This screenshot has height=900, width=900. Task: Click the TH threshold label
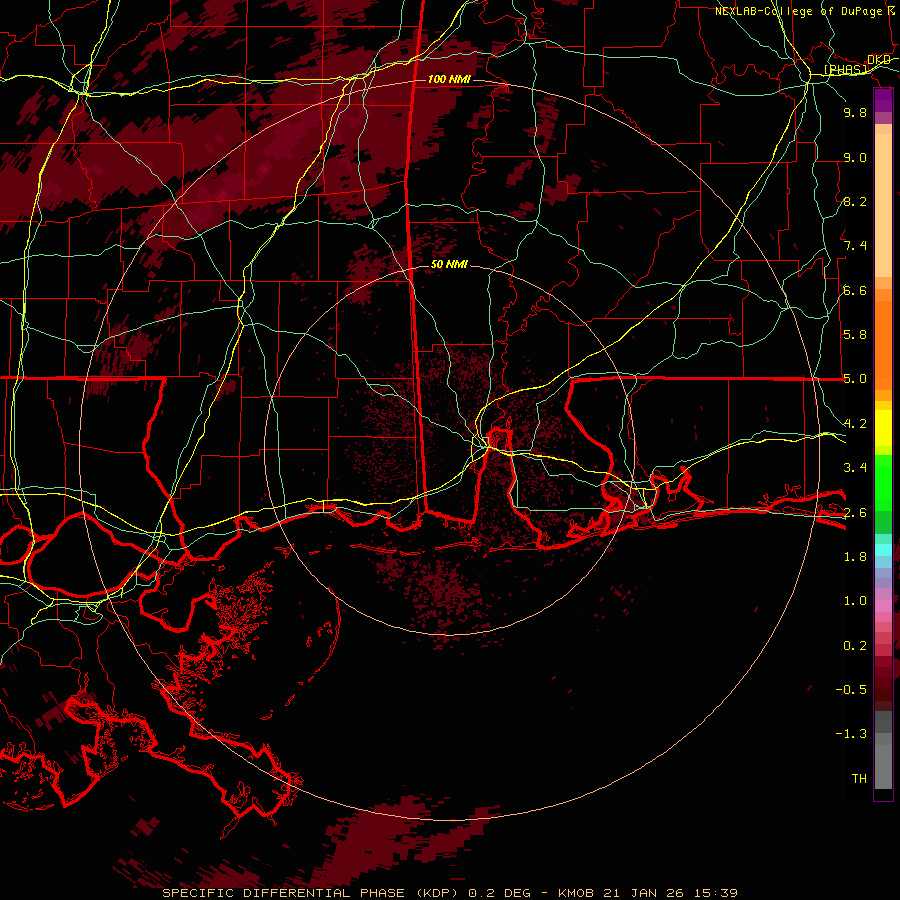coord(859,779)
